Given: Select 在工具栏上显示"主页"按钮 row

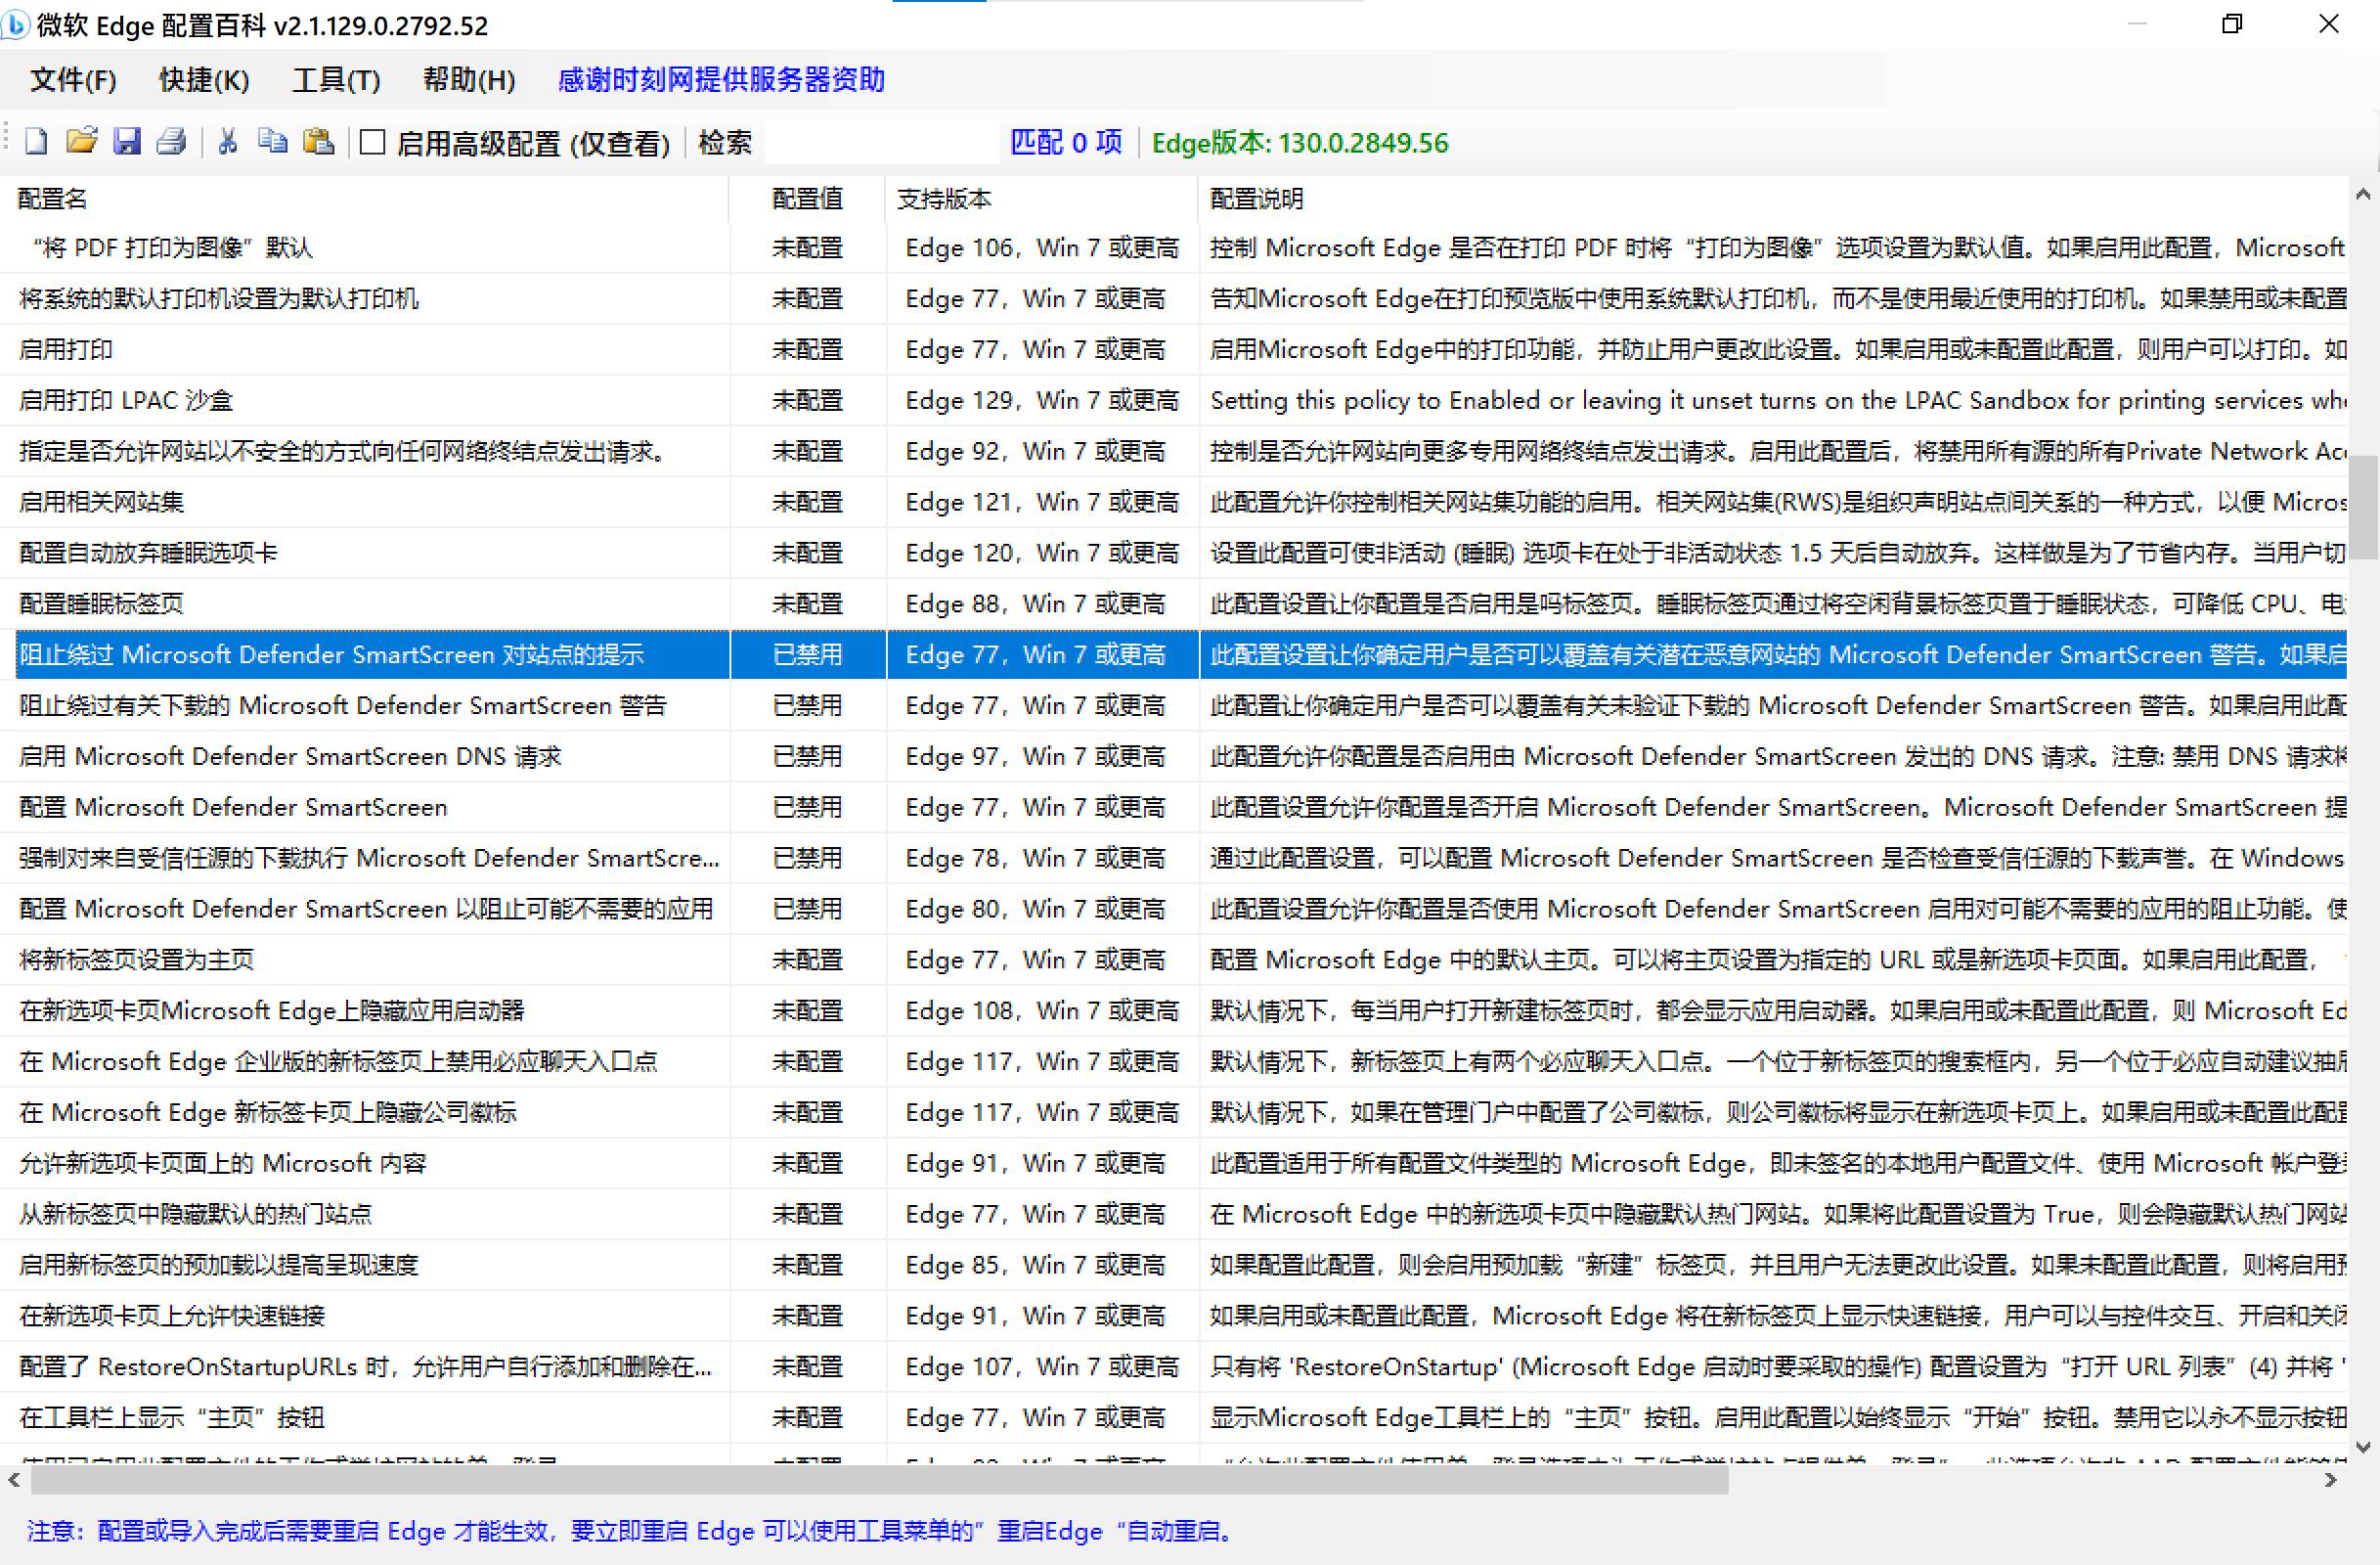Looking at the screenshot, I should [1173, 1418].
